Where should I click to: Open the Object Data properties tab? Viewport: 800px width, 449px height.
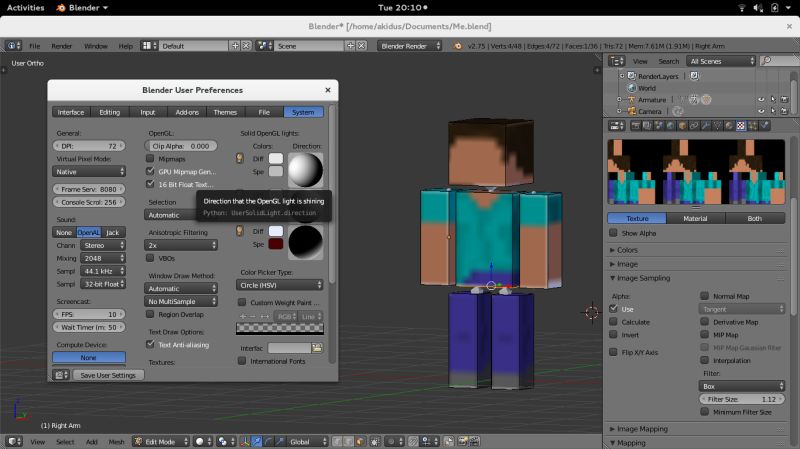(x=718, y=126)
